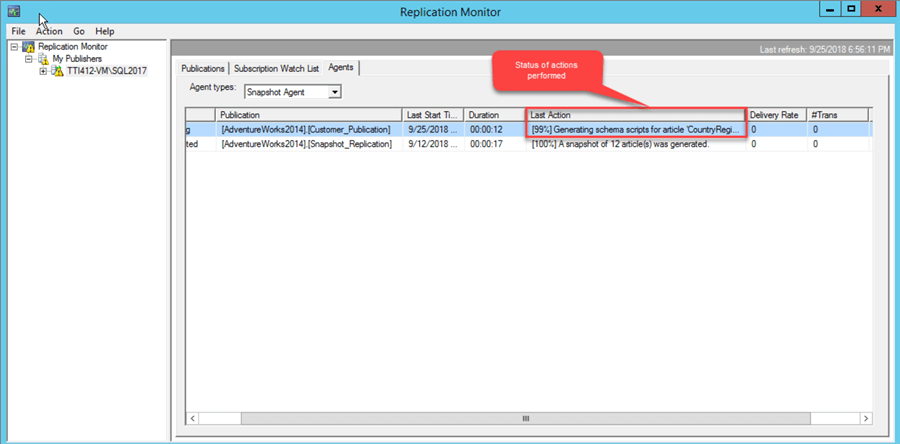Expand the TTI412-VM\SQL2017 publisher node
Viewport: 900px width, 444px height.
click(x=42, y=71)
